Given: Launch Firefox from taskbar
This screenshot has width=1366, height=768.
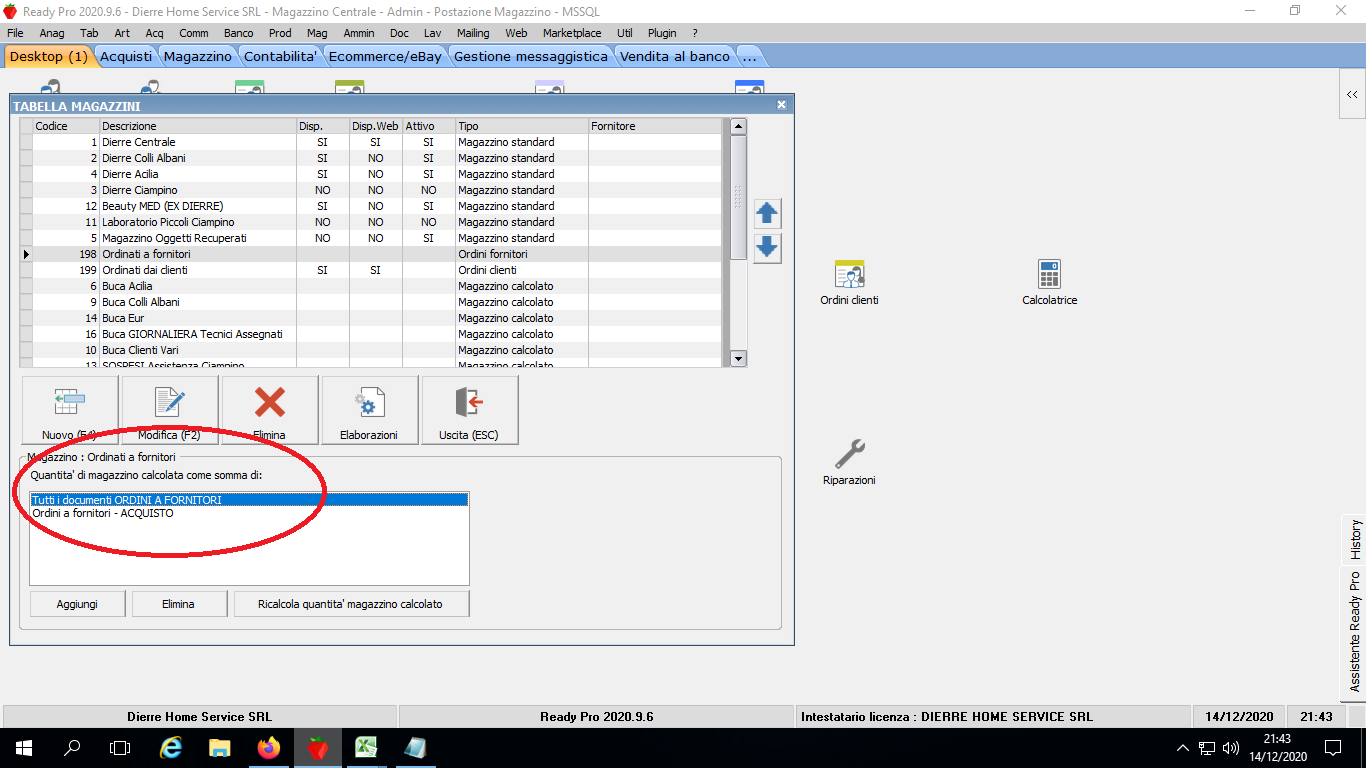Looking at the screenshot, I should [x=269, y=747].
